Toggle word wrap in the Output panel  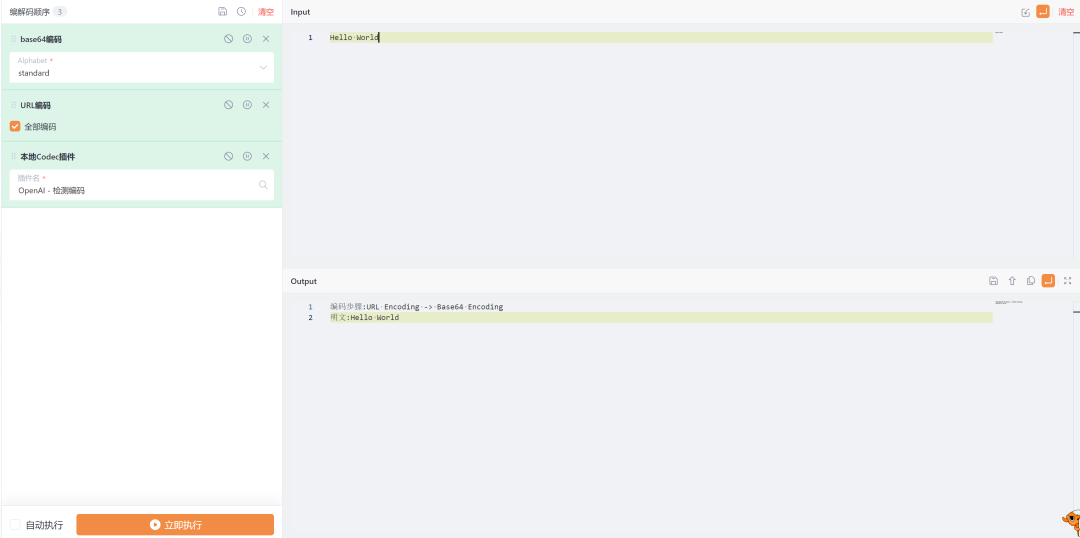[x=1048, y=280]
